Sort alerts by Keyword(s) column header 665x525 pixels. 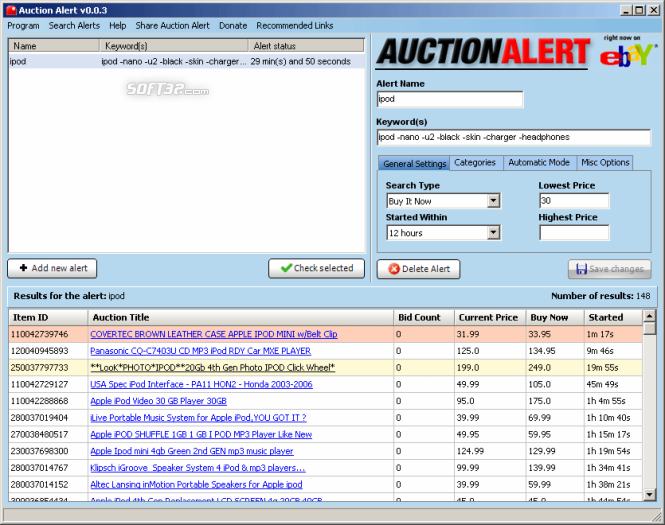pyautogui.click(x=174, y=46)
